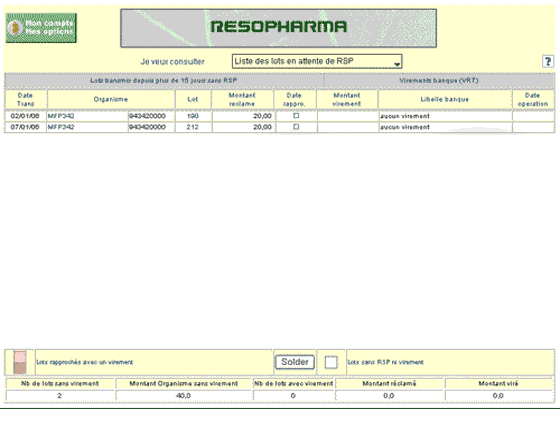Click MFP342 in the 07/01/06 row
The width and height of the screenshot is (560, 423).
pyautogui.click(x=61, y=127)
